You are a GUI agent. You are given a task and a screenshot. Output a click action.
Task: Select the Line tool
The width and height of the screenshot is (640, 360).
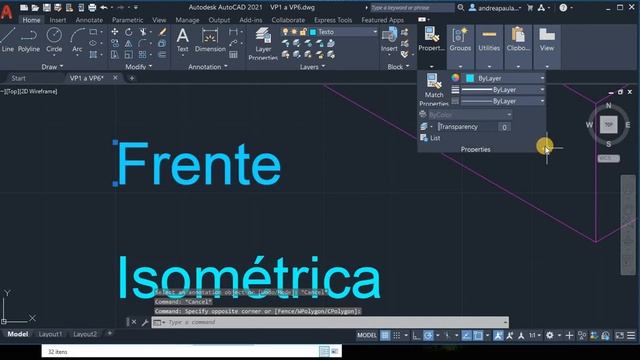tap(7, 40)
